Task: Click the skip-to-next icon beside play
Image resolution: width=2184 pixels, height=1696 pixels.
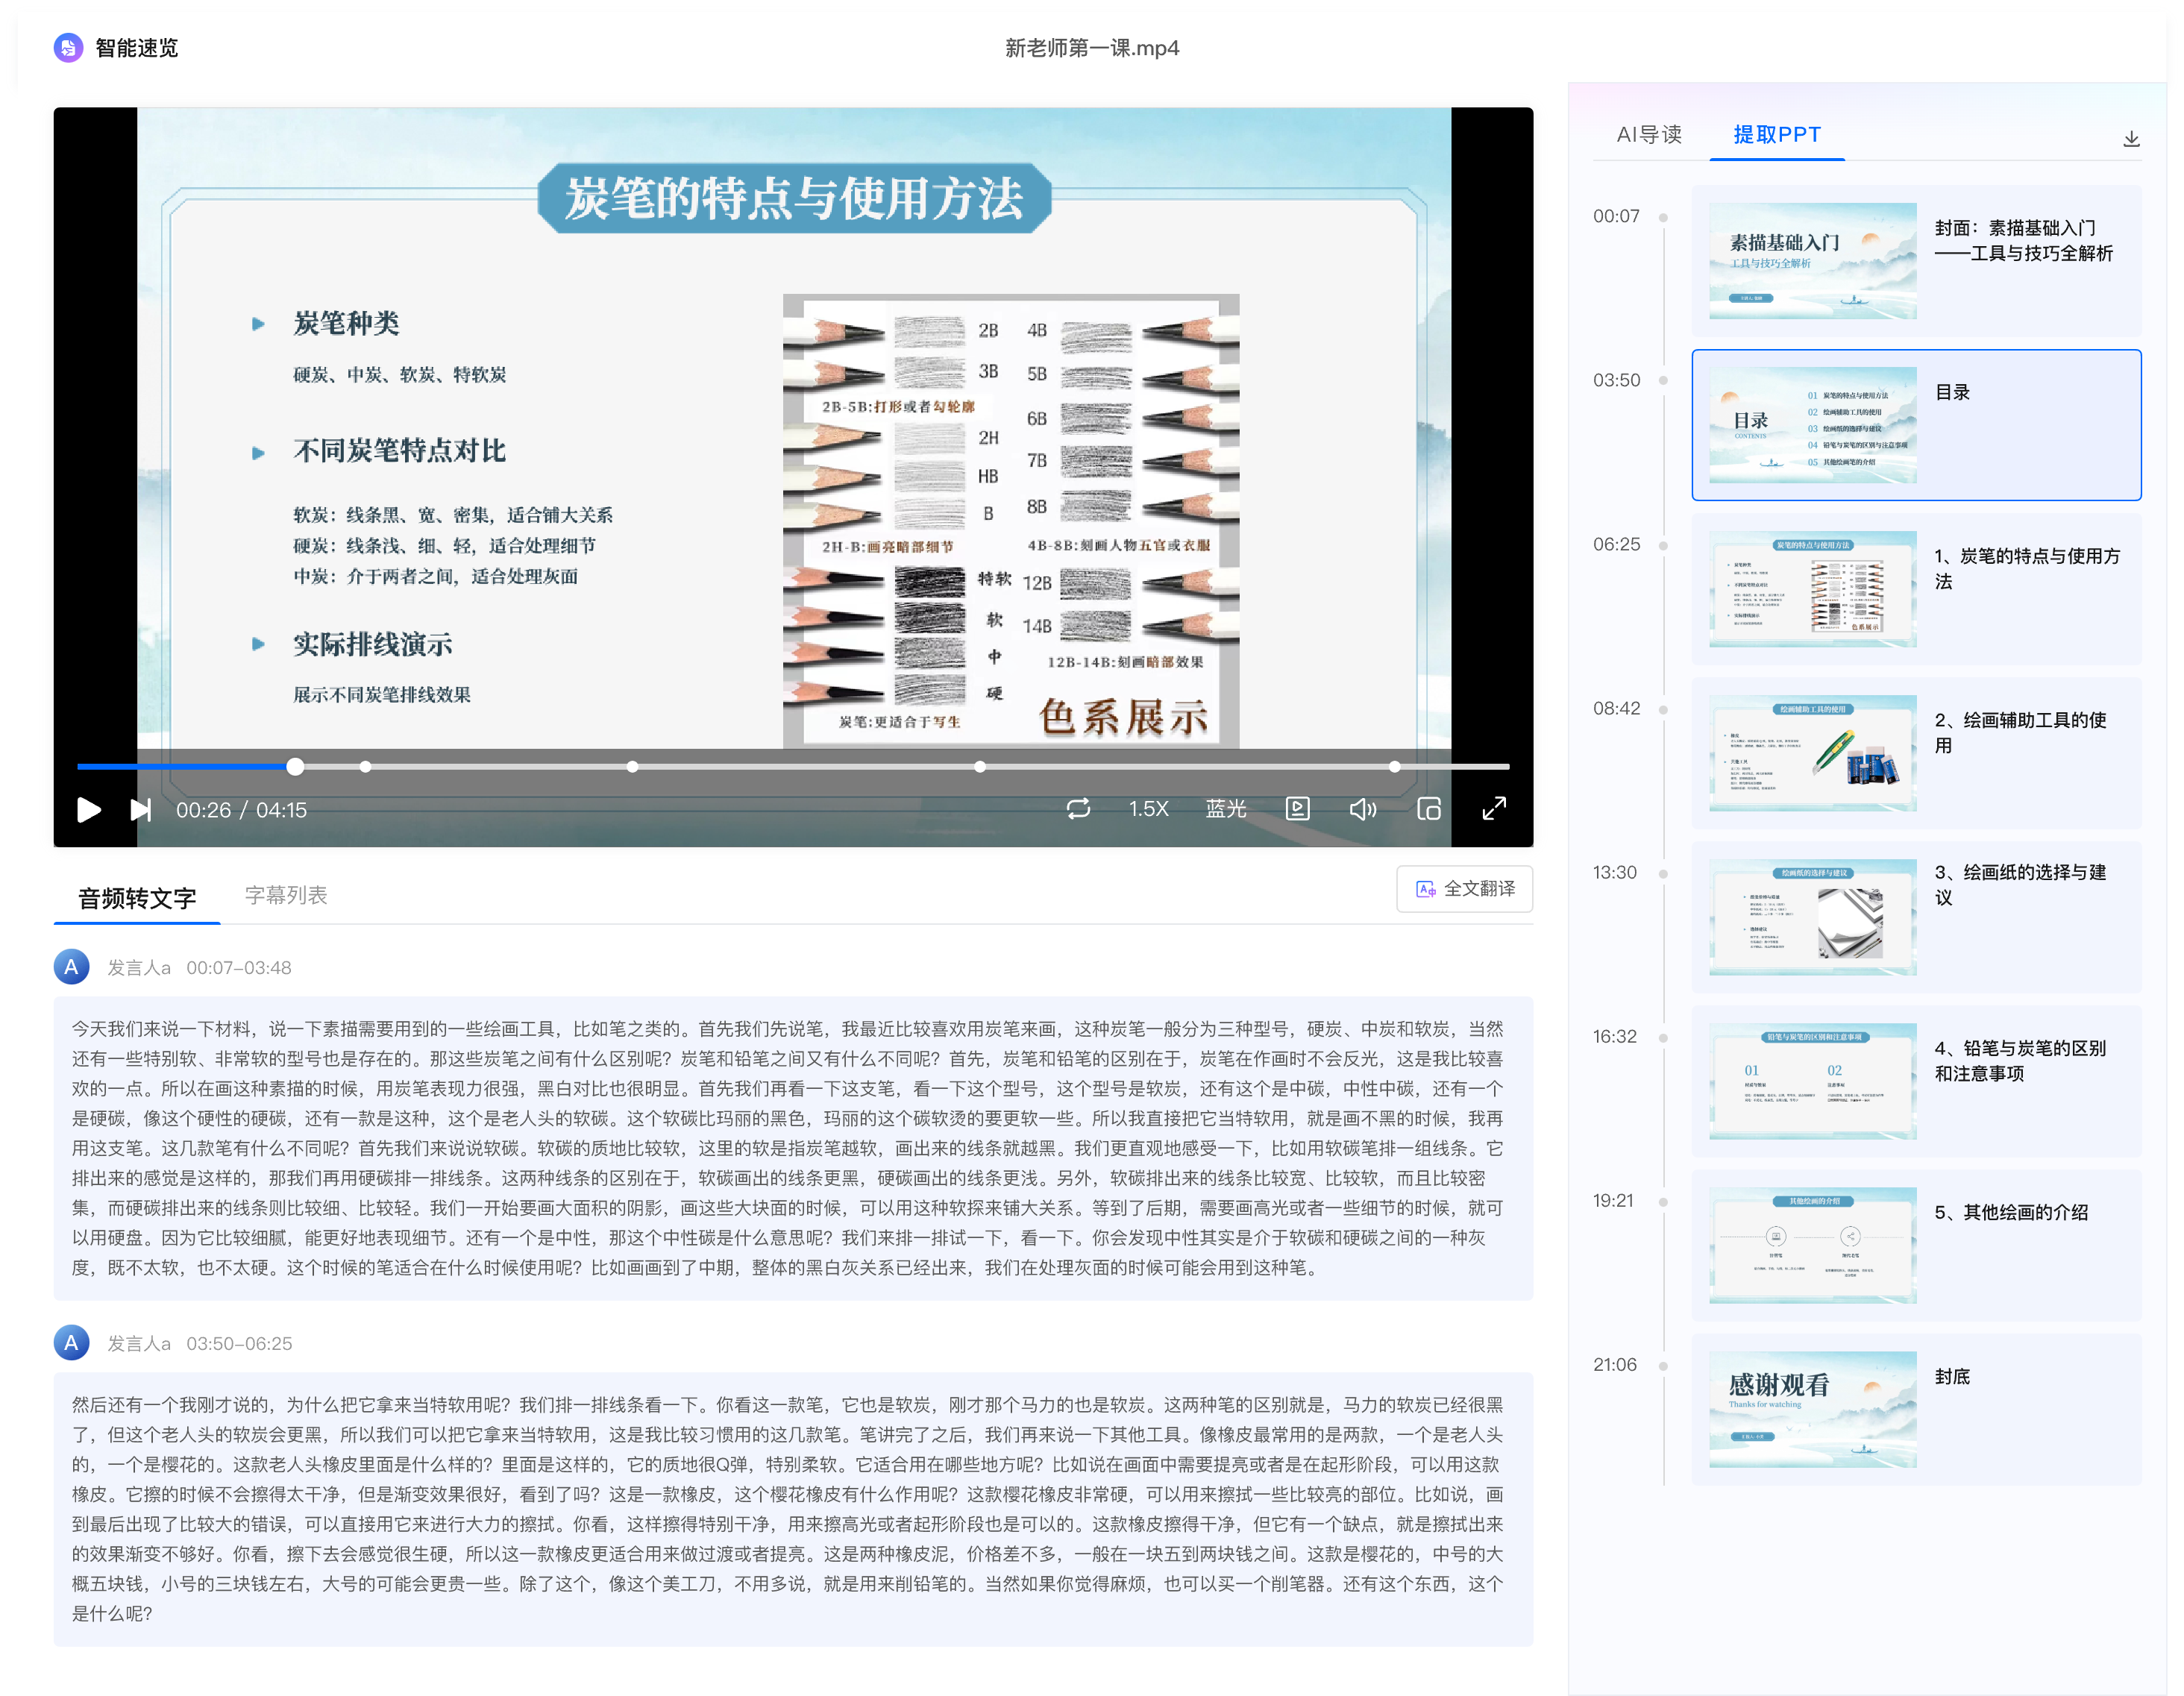Action: coord(139,810)
